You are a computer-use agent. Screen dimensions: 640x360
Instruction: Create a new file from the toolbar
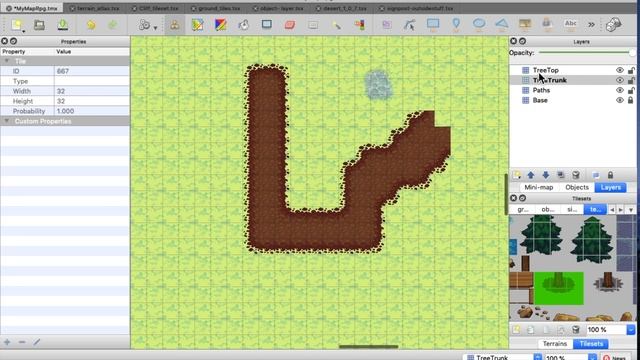[17, 25]
